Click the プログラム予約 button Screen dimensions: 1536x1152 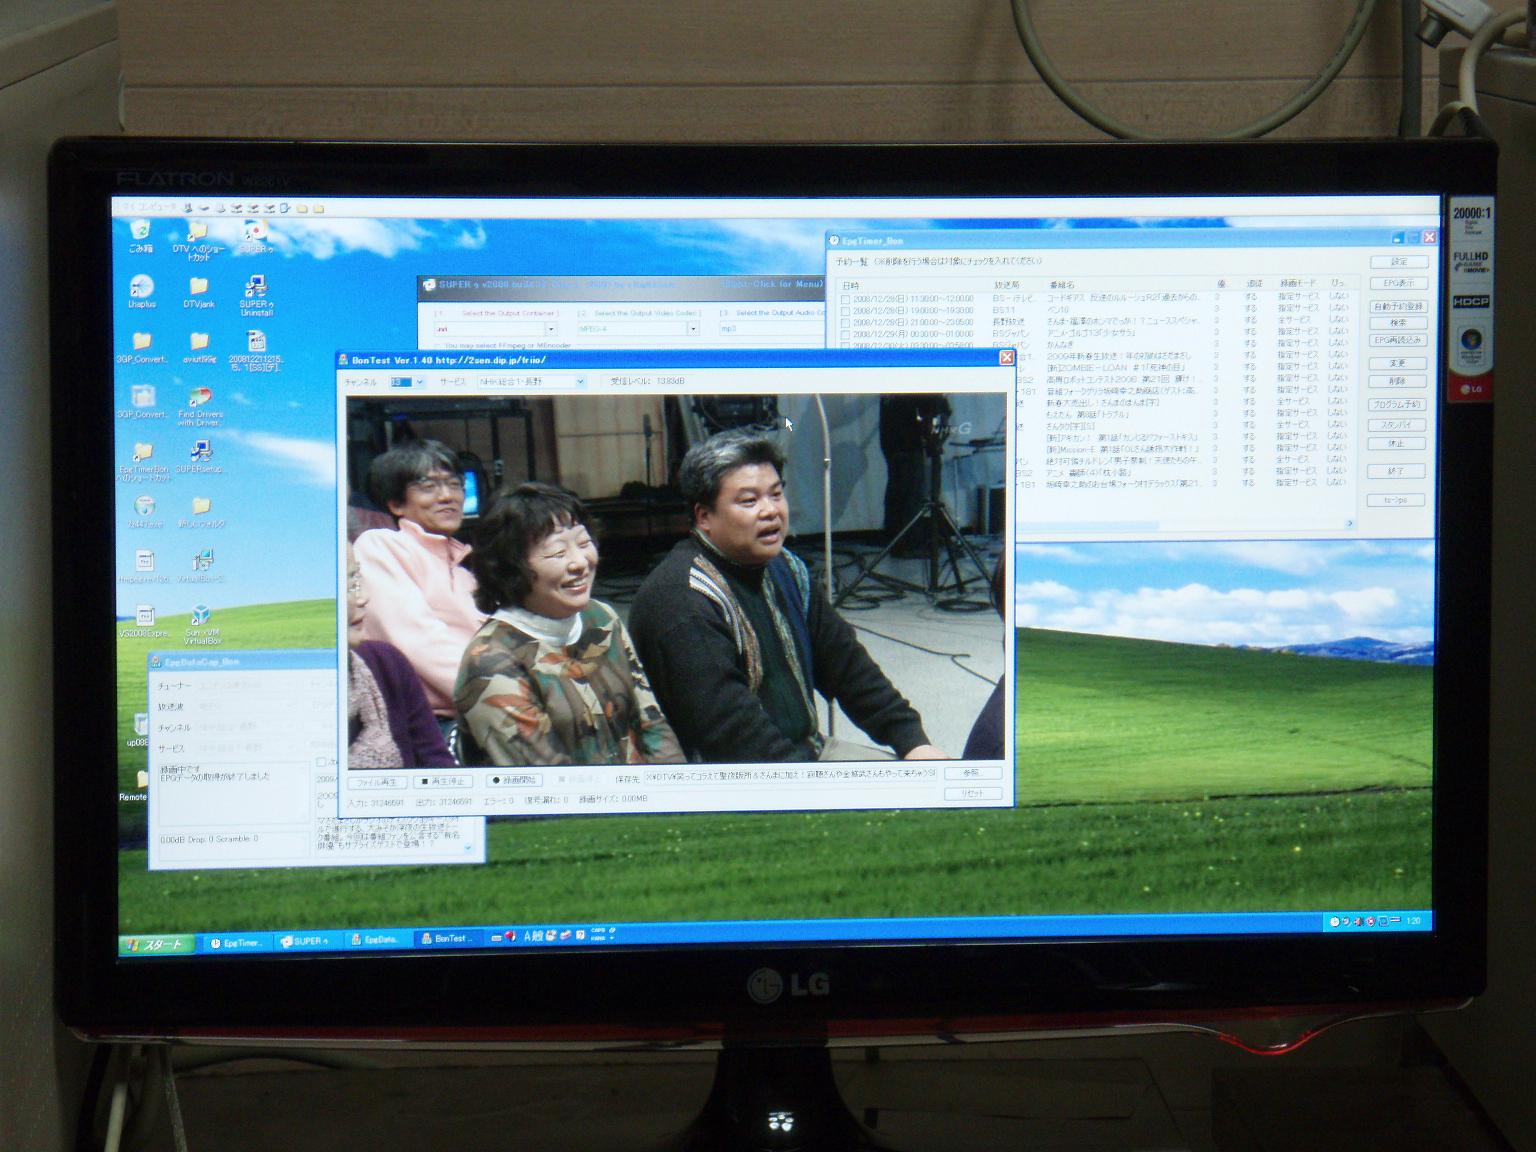coord(1398,404)
